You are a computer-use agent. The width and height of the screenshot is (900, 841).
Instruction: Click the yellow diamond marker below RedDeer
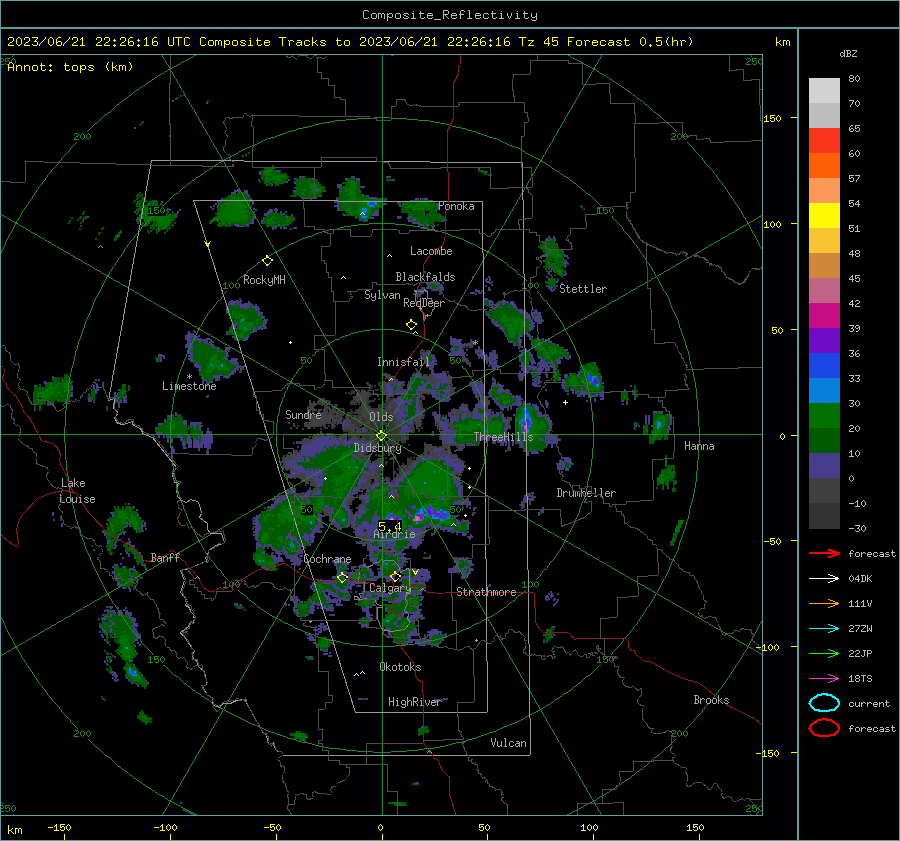click(412, 325)
